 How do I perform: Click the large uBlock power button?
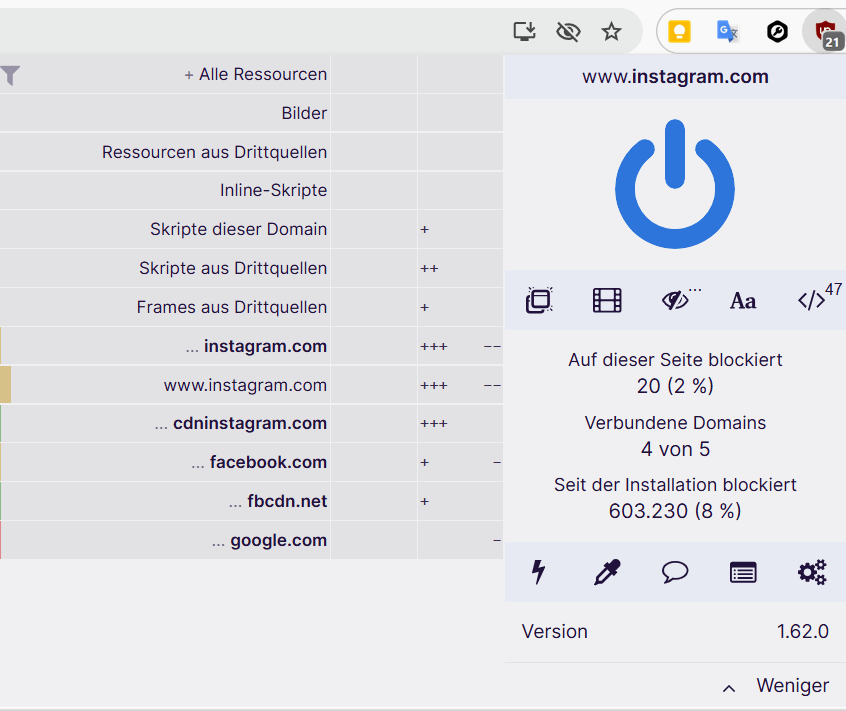tap(675, 184)
